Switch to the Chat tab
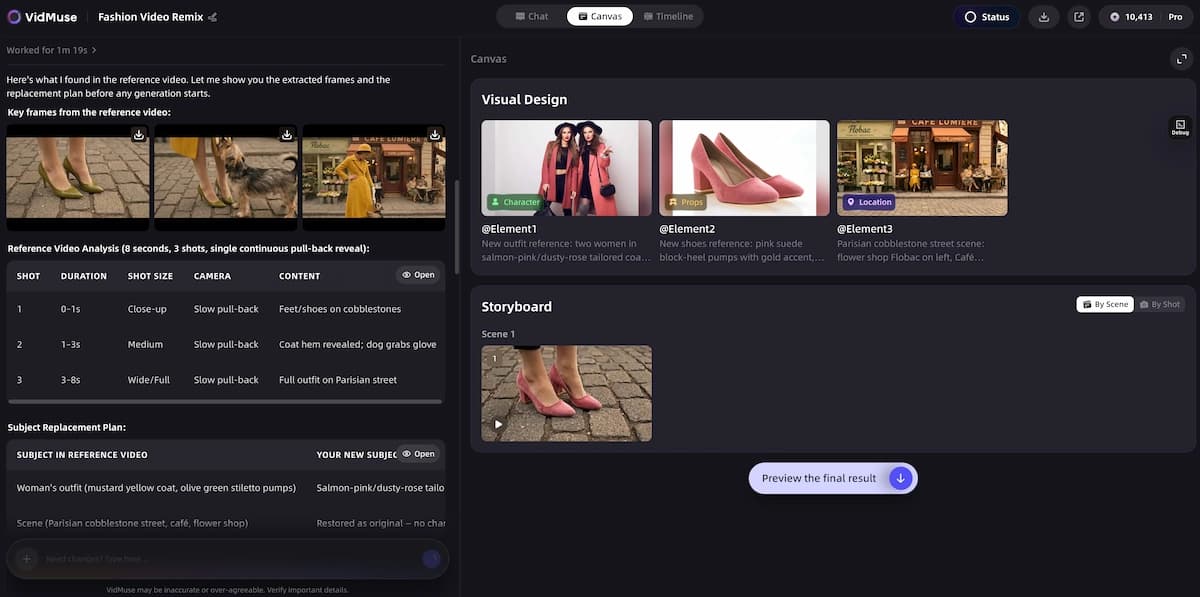Screen dimensions: 1200x597 point(532,16)
